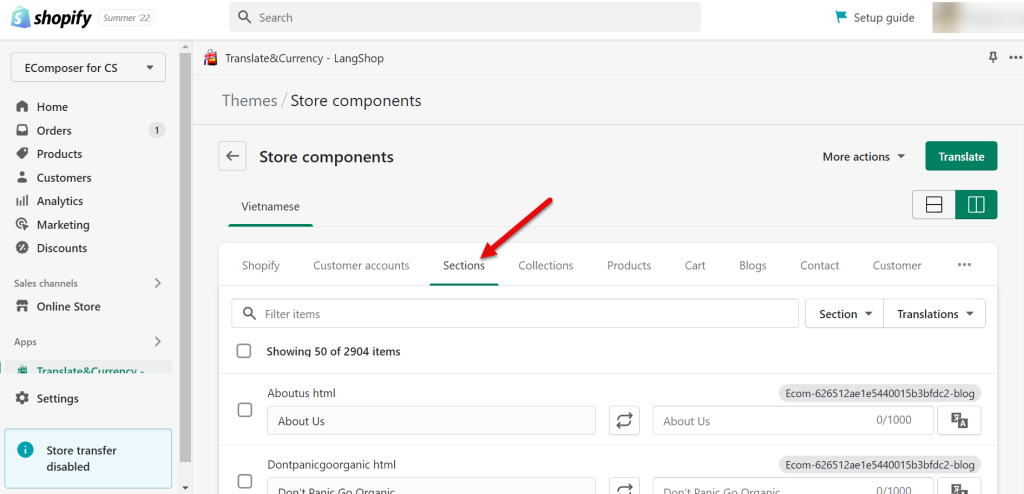This screenshot has height=494, width=1024.
Task: Click the green Translate button
Action: (961, 156)
